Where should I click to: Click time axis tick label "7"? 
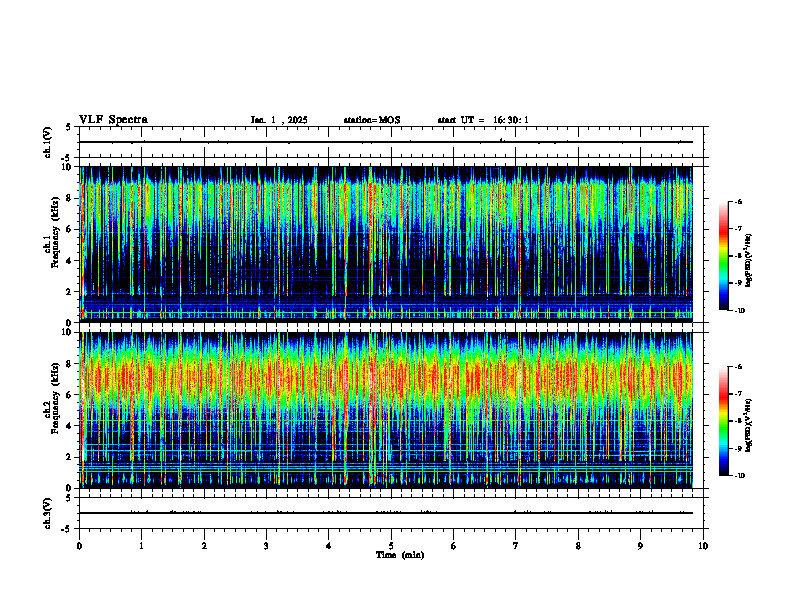point(516,546)
